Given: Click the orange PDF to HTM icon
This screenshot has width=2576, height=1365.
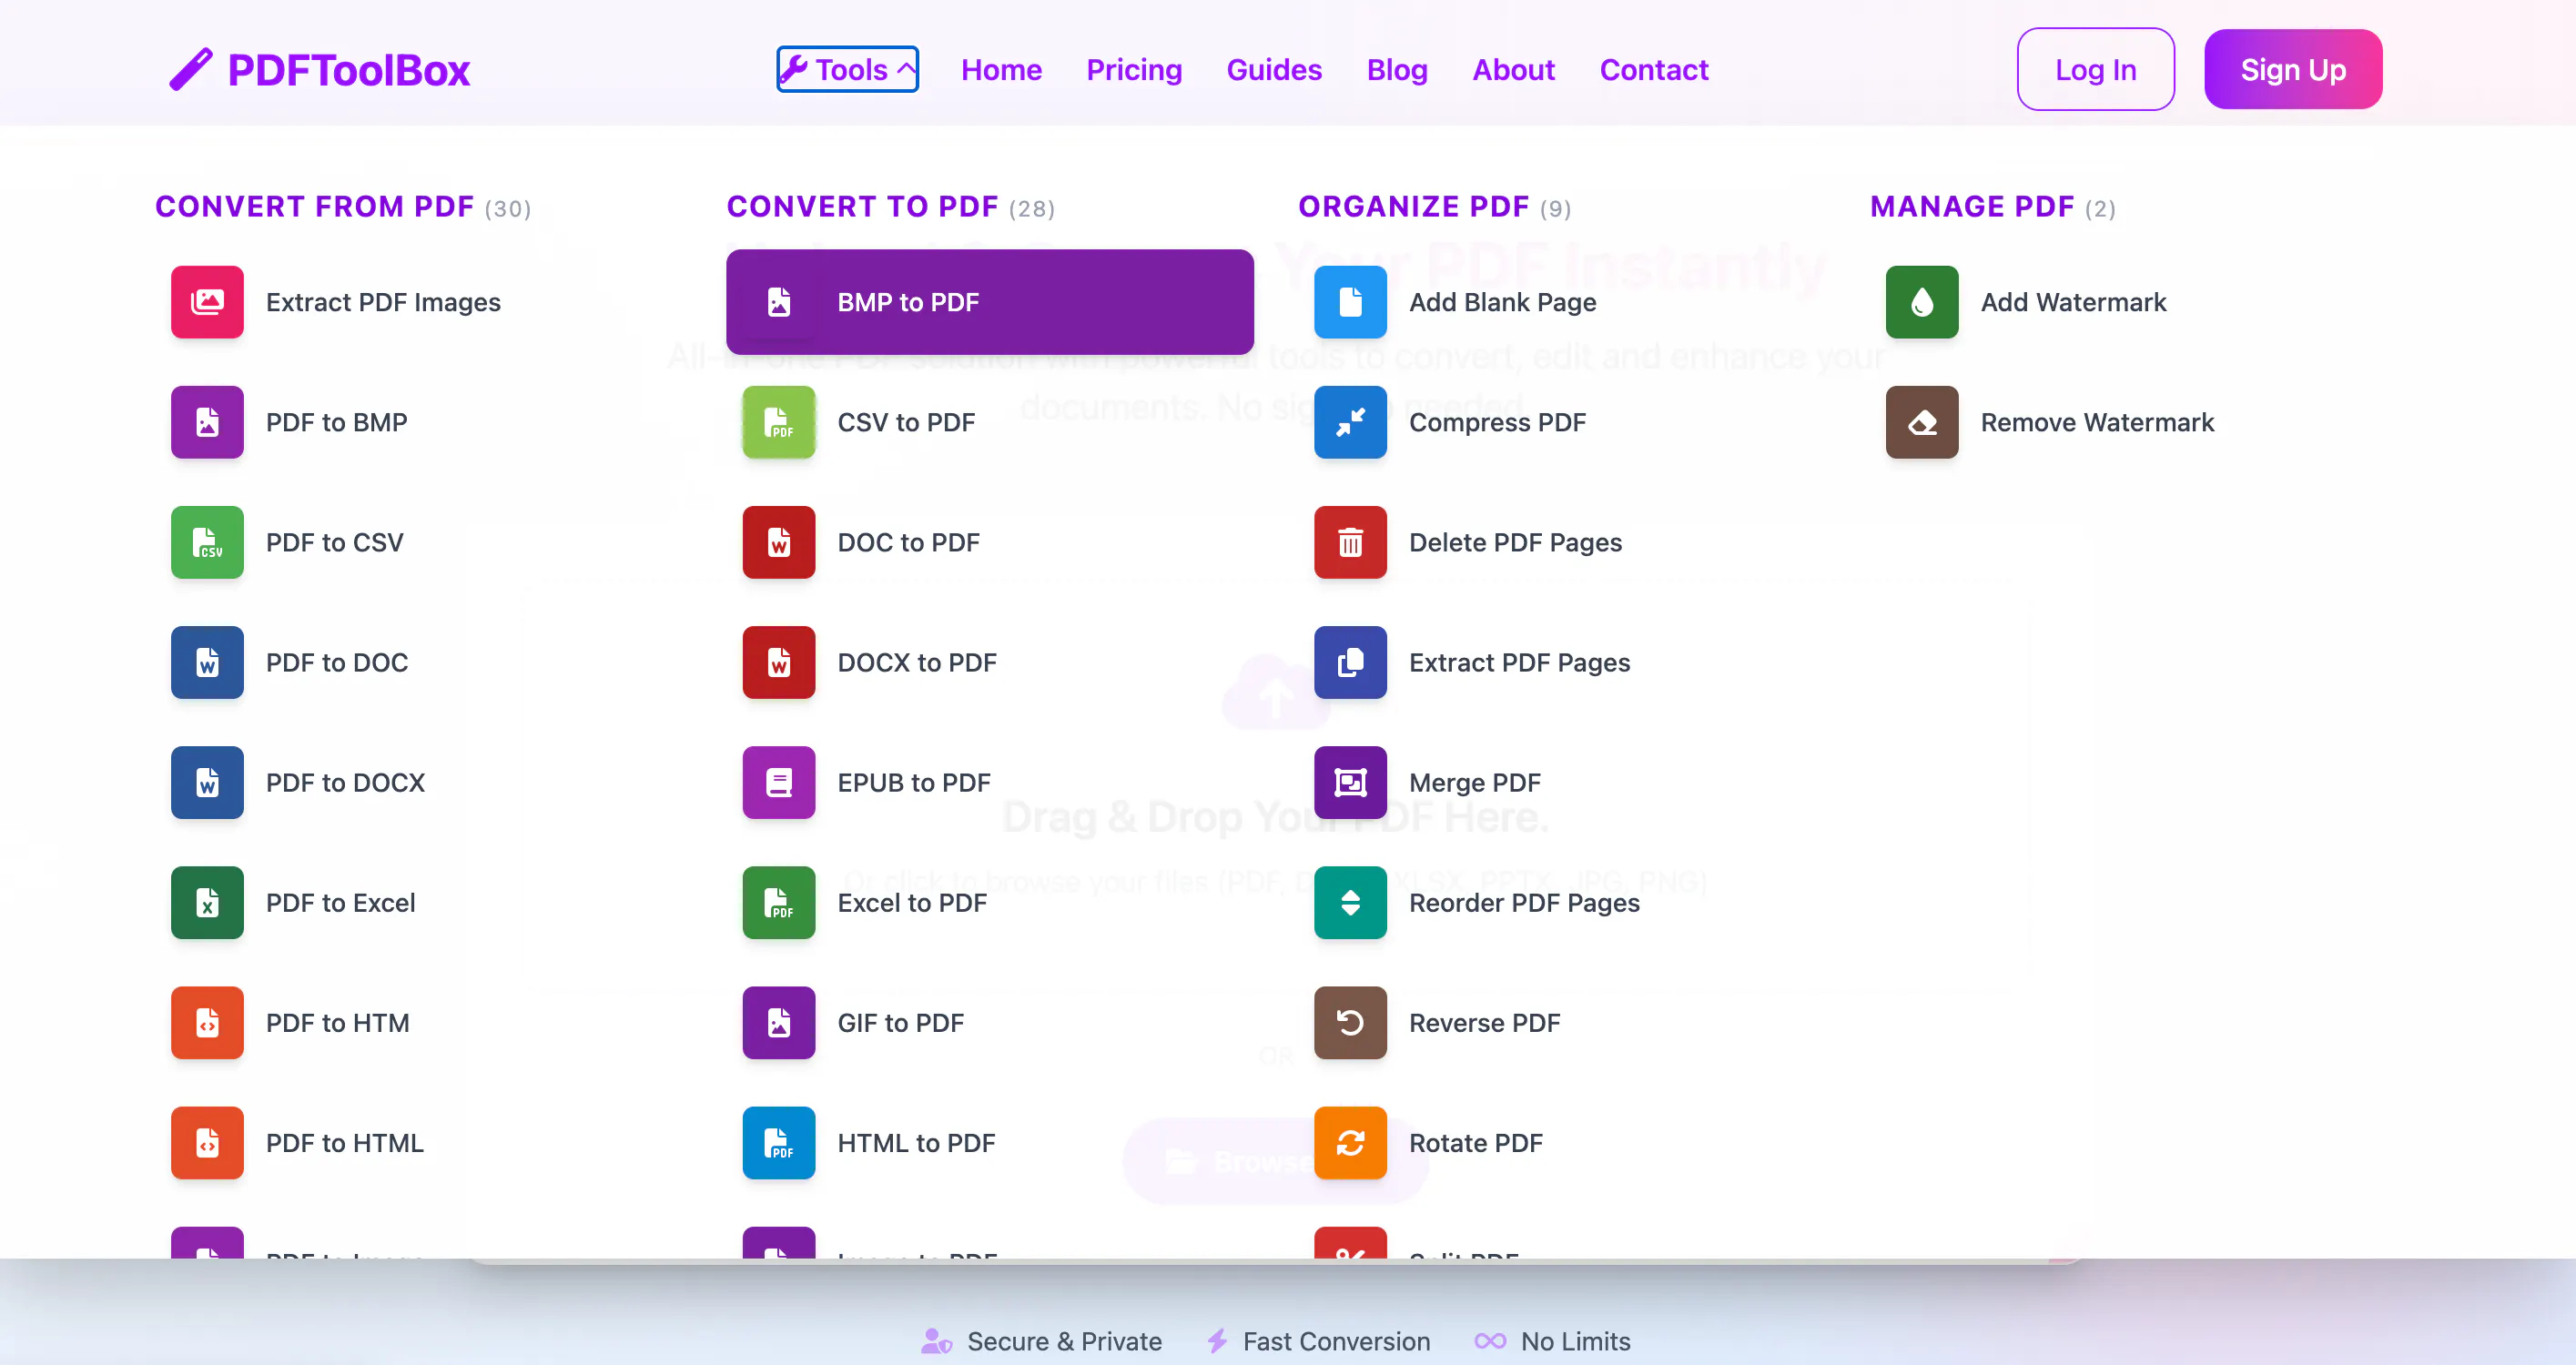Looking at the screenshot, I should [x=207, y=1022].
